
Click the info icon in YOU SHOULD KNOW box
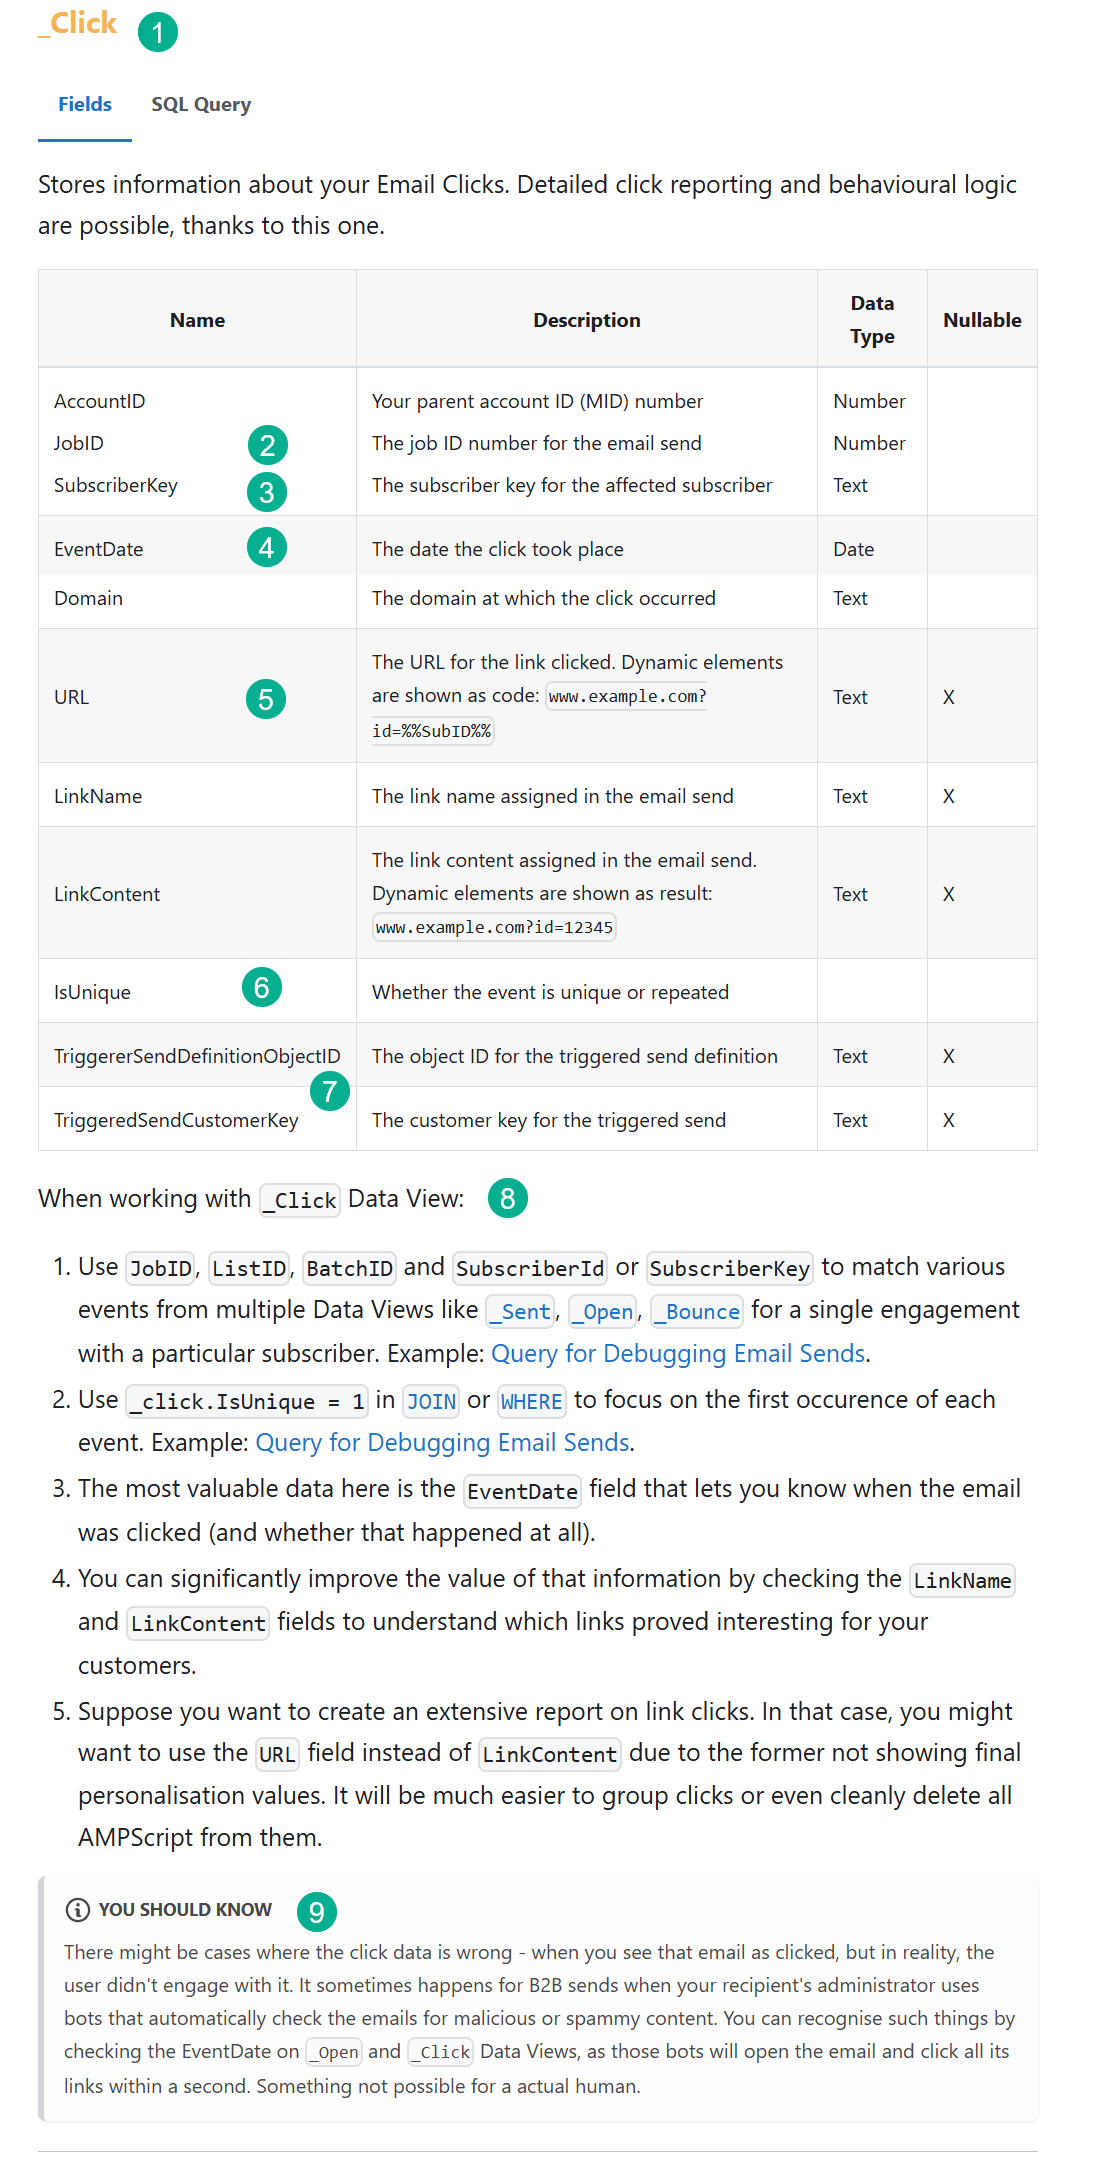77,1908
